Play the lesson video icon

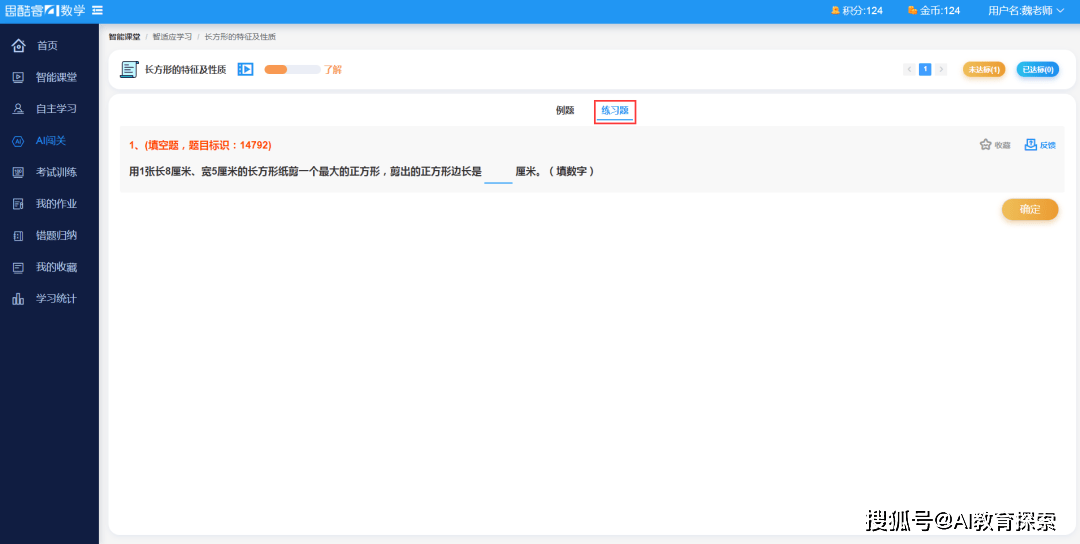coord(245,70)
